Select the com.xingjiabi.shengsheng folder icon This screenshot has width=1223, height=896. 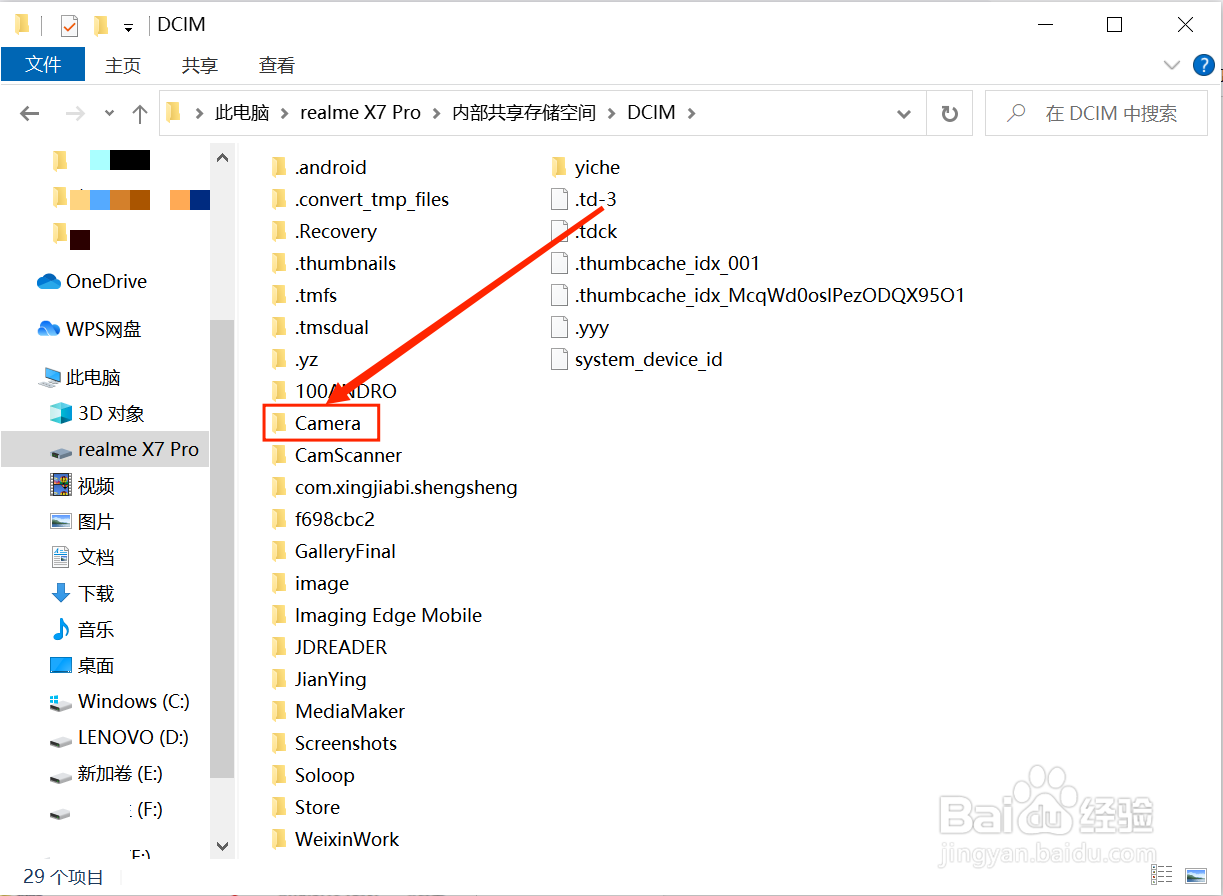click(279, 487)
